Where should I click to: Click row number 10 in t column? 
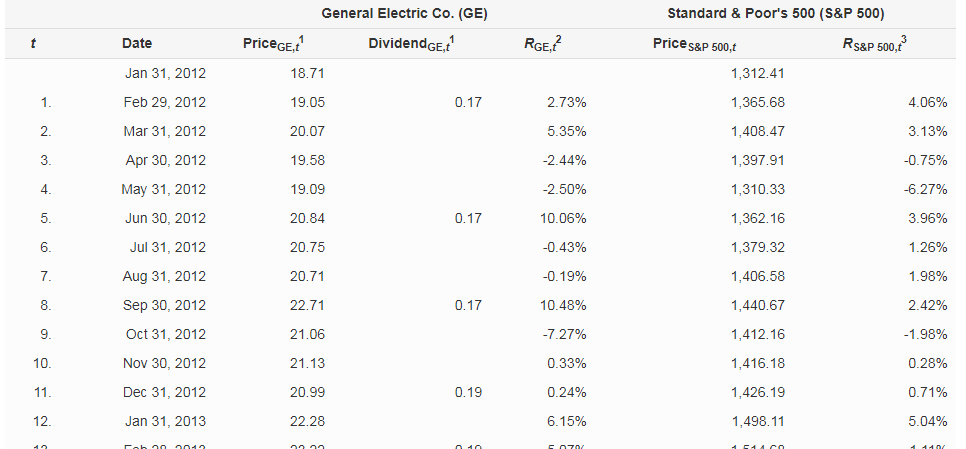coord(42,363)
